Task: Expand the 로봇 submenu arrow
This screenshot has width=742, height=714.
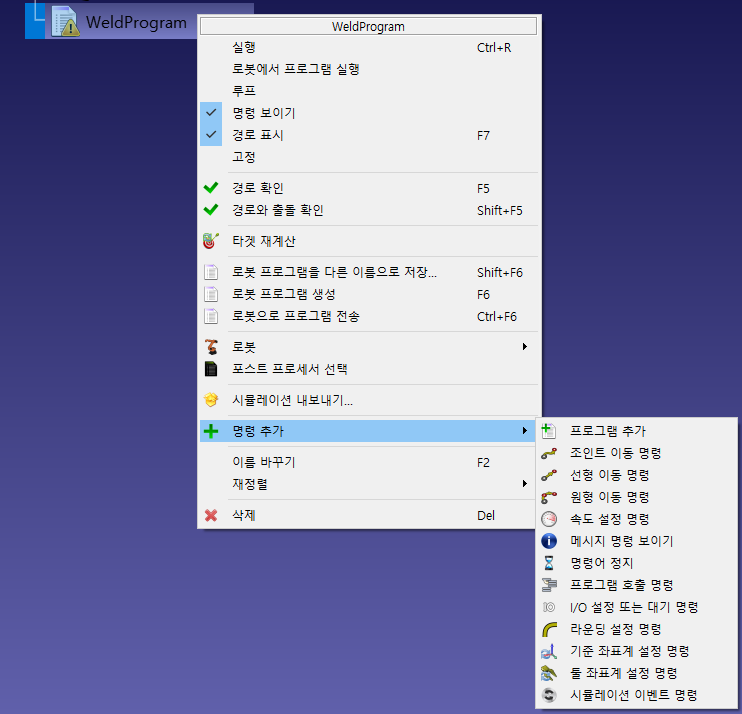Action: (524, 347)
